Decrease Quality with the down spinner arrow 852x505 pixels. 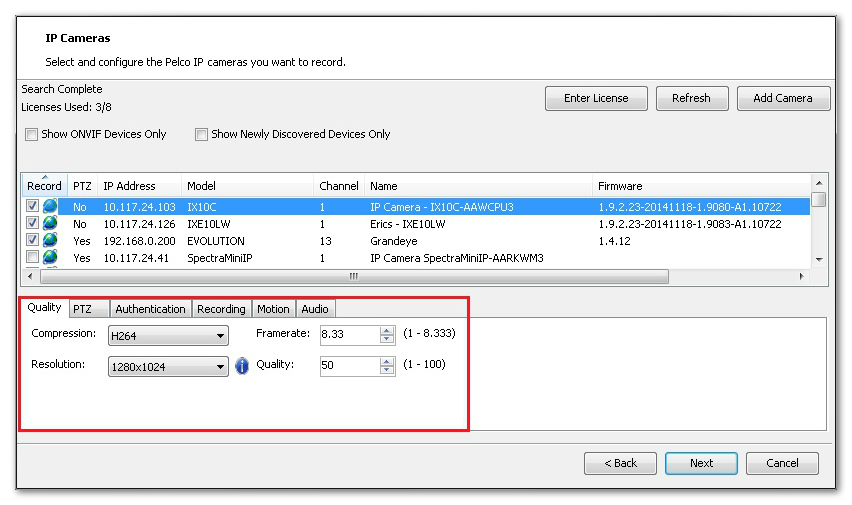[388, 371]
